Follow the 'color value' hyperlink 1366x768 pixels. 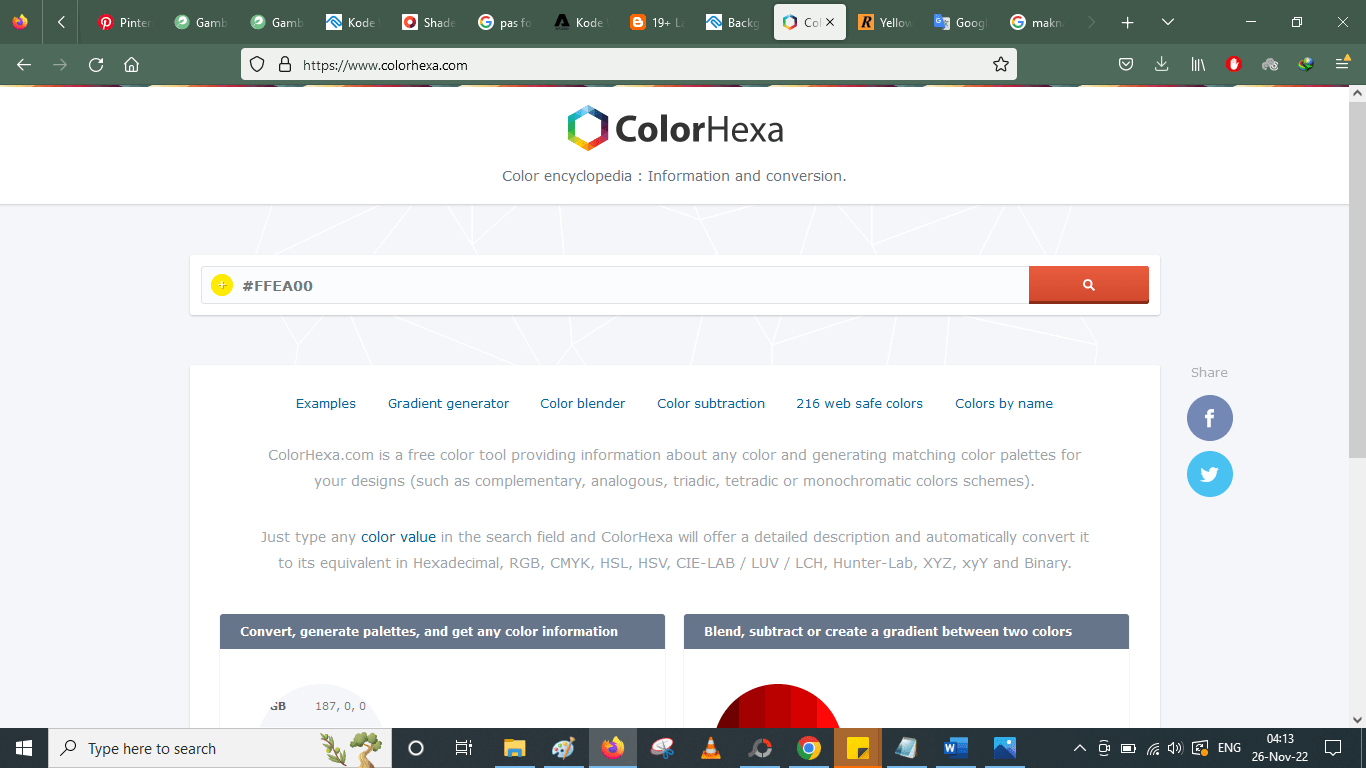(x=398, y=537)
